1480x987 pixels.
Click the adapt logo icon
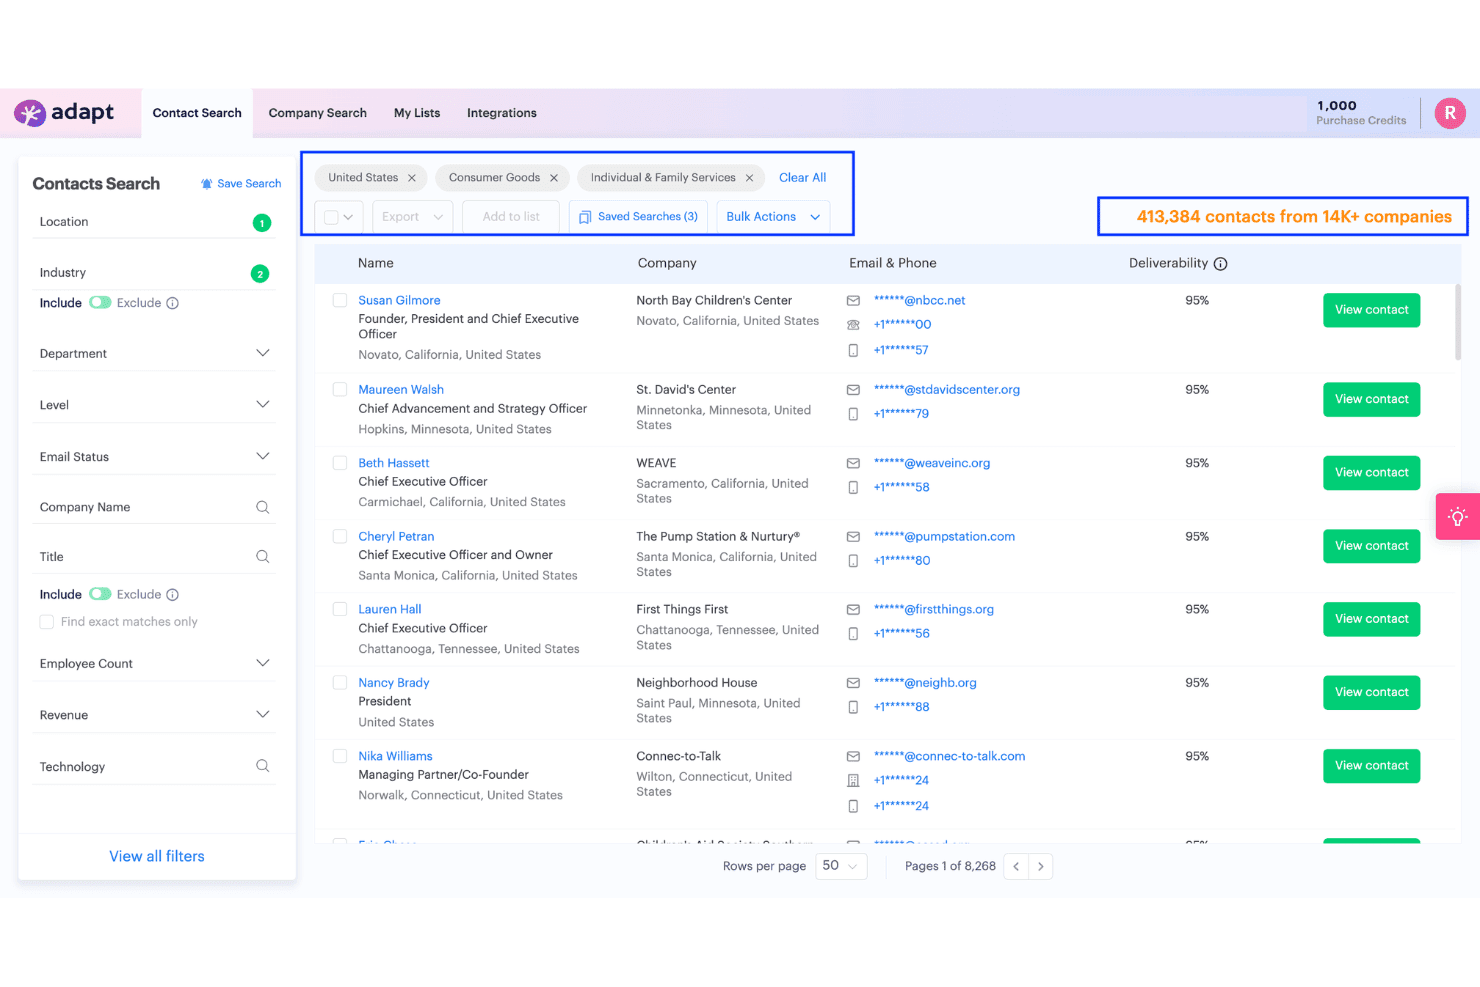[x=30, y=113]
